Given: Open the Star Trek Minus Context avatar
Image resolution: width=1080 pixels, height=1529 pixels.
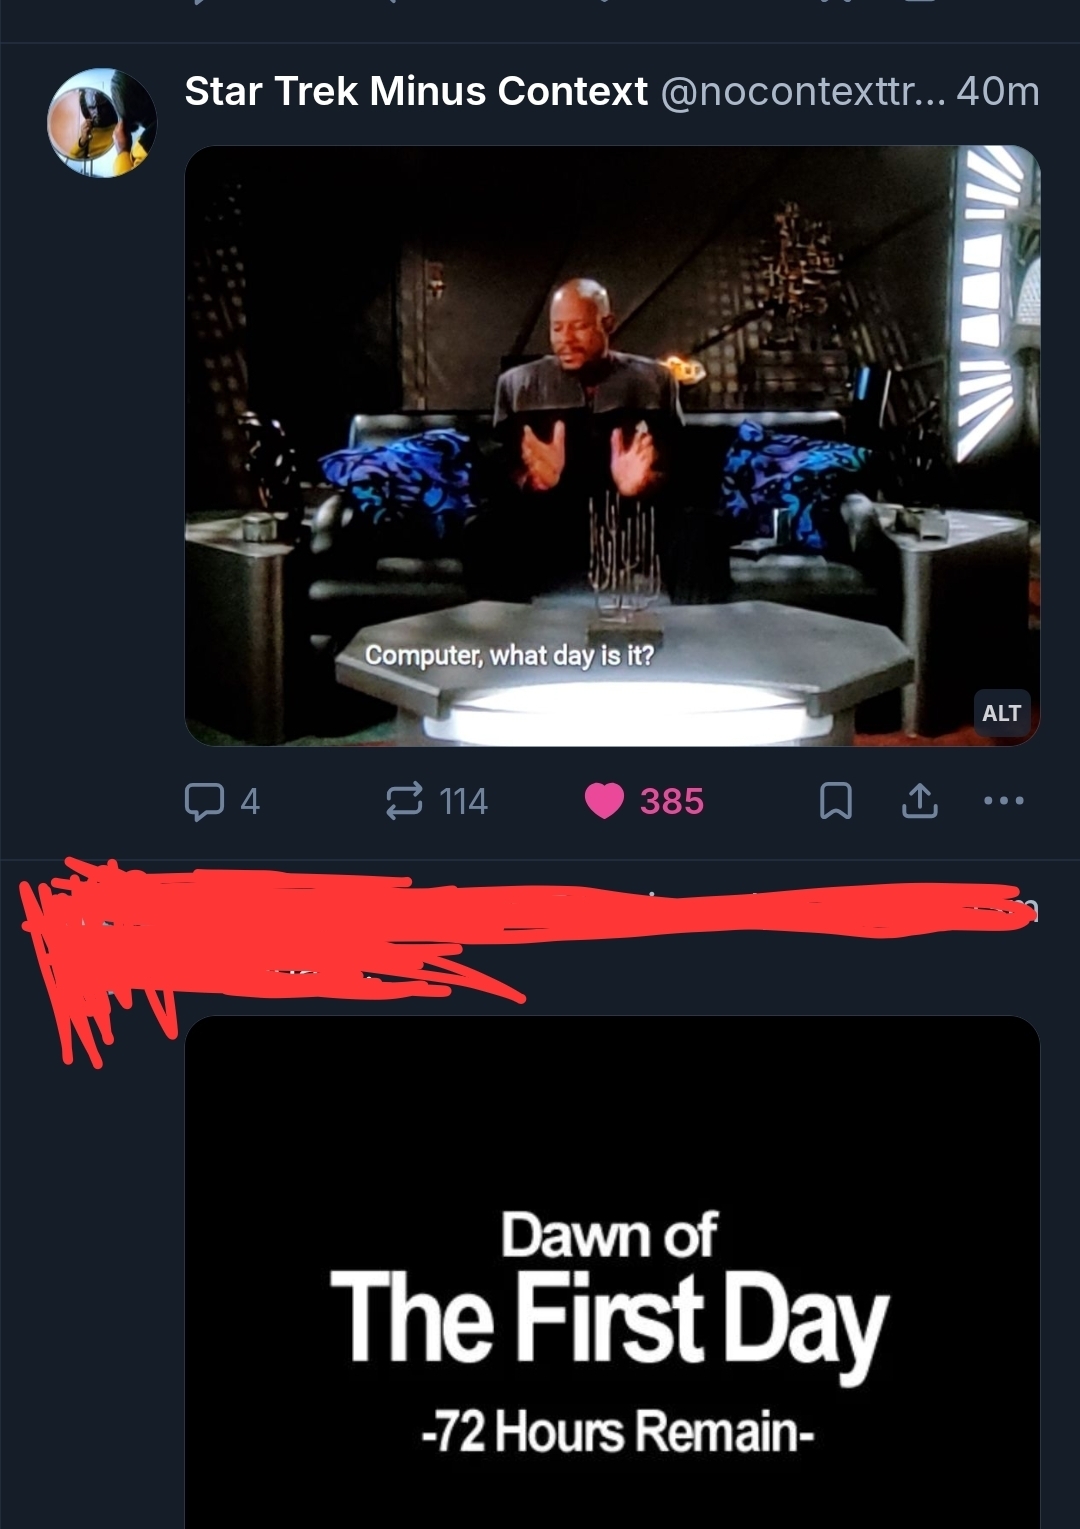Looking at the screenshot, I should pos(101,122).
